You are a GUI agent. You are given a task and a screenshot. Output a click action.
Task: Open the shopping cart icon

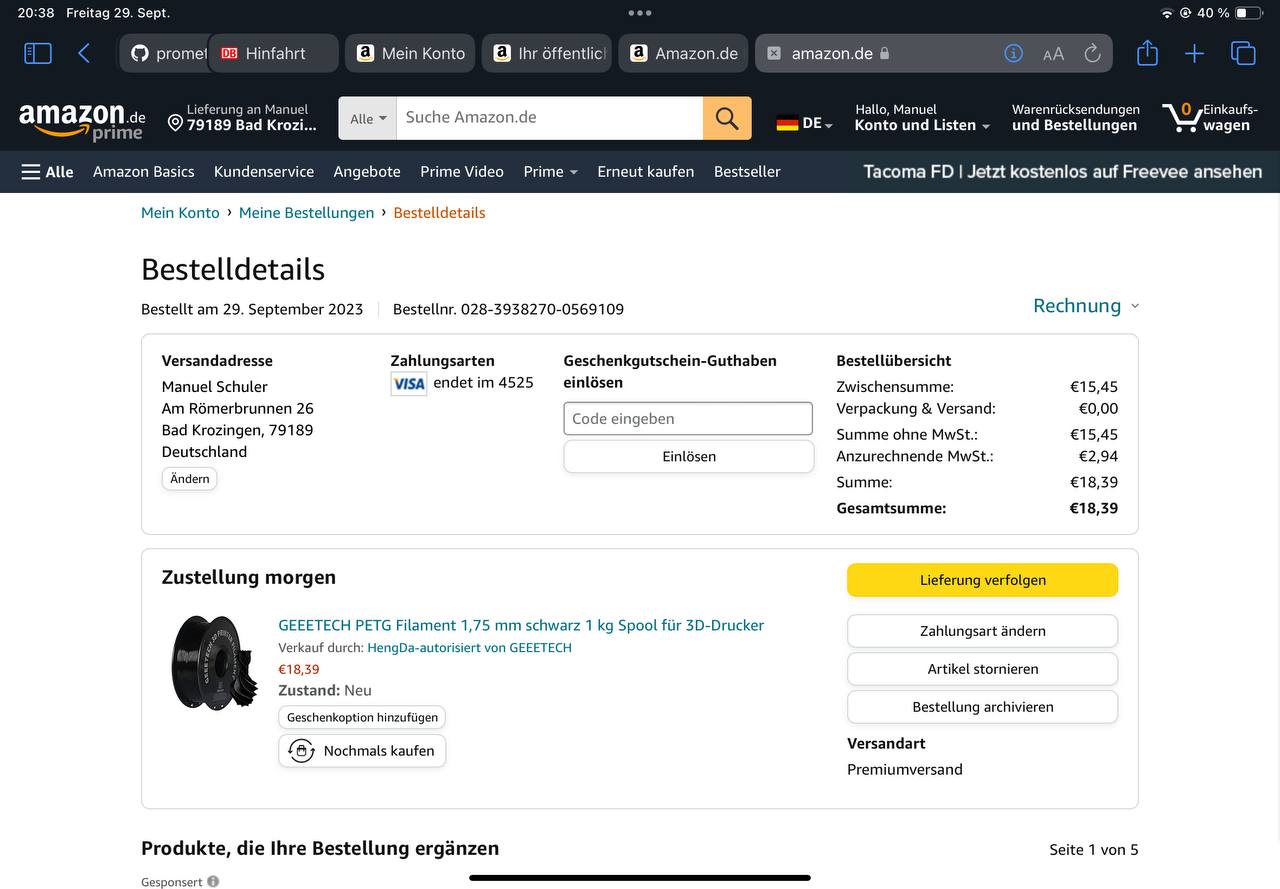(x=1184, y=118)
